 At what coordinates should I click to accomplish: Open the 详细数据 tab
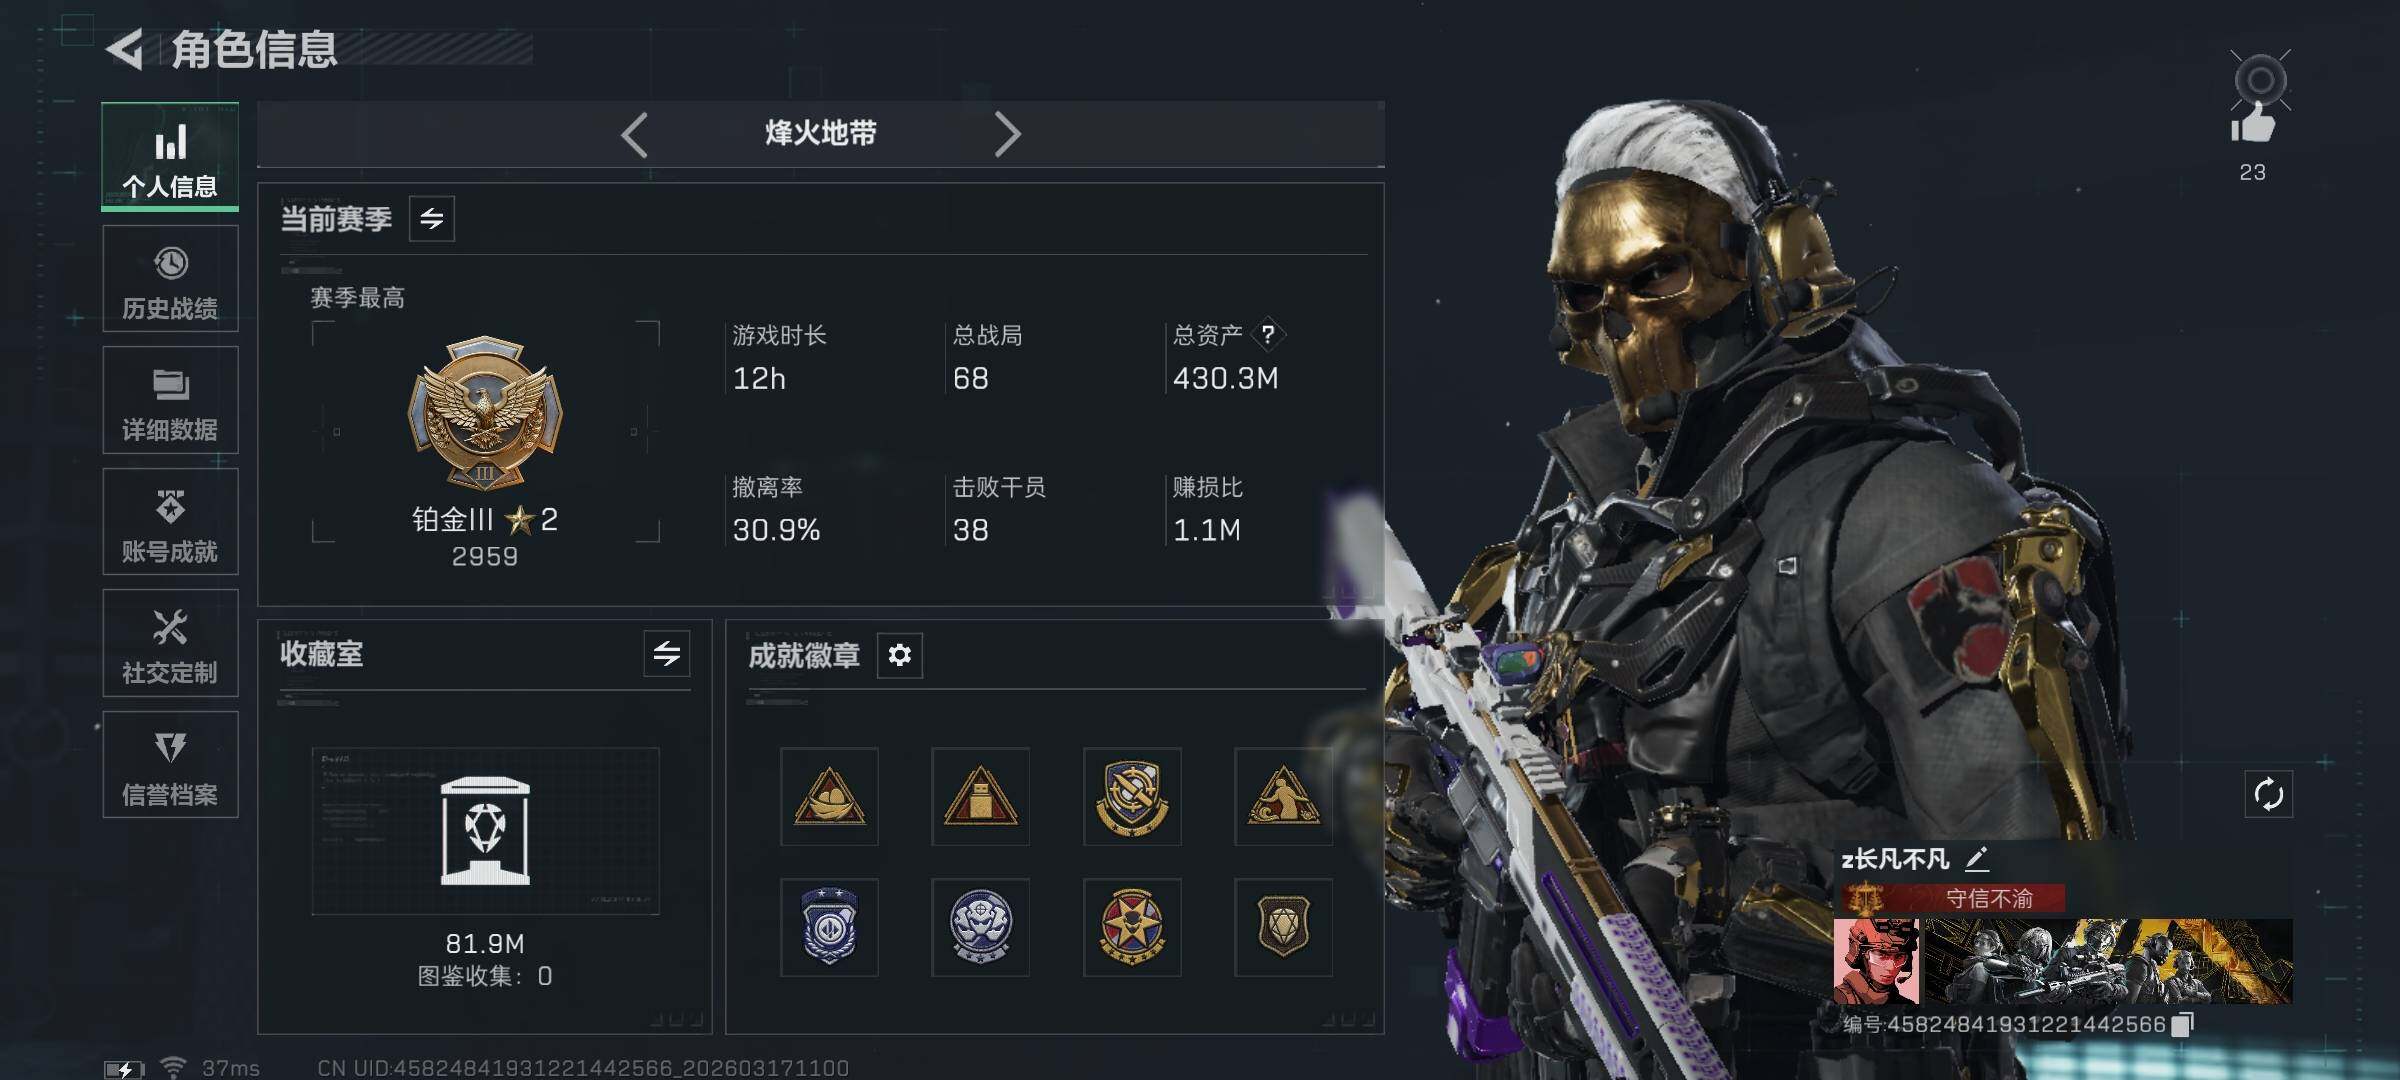pos(170,400)
